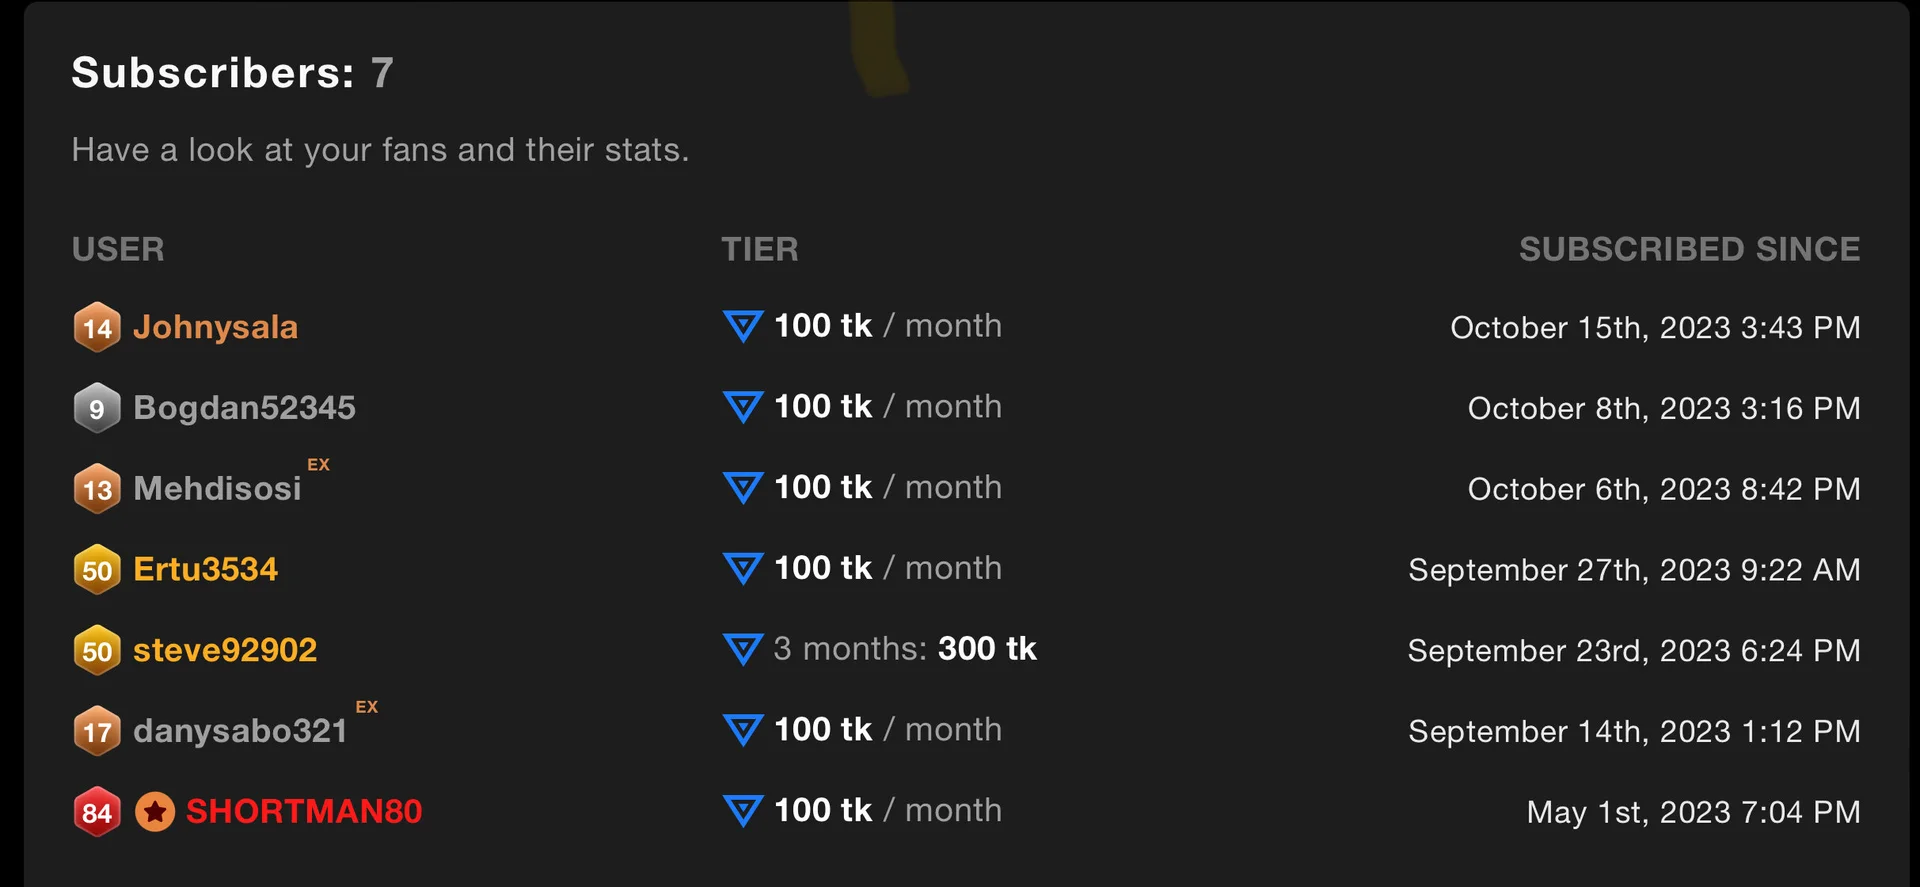Click Mehdisosi's level 13 badge icon
This screenshot has height=887, width=1920.
tap(97, 489)
